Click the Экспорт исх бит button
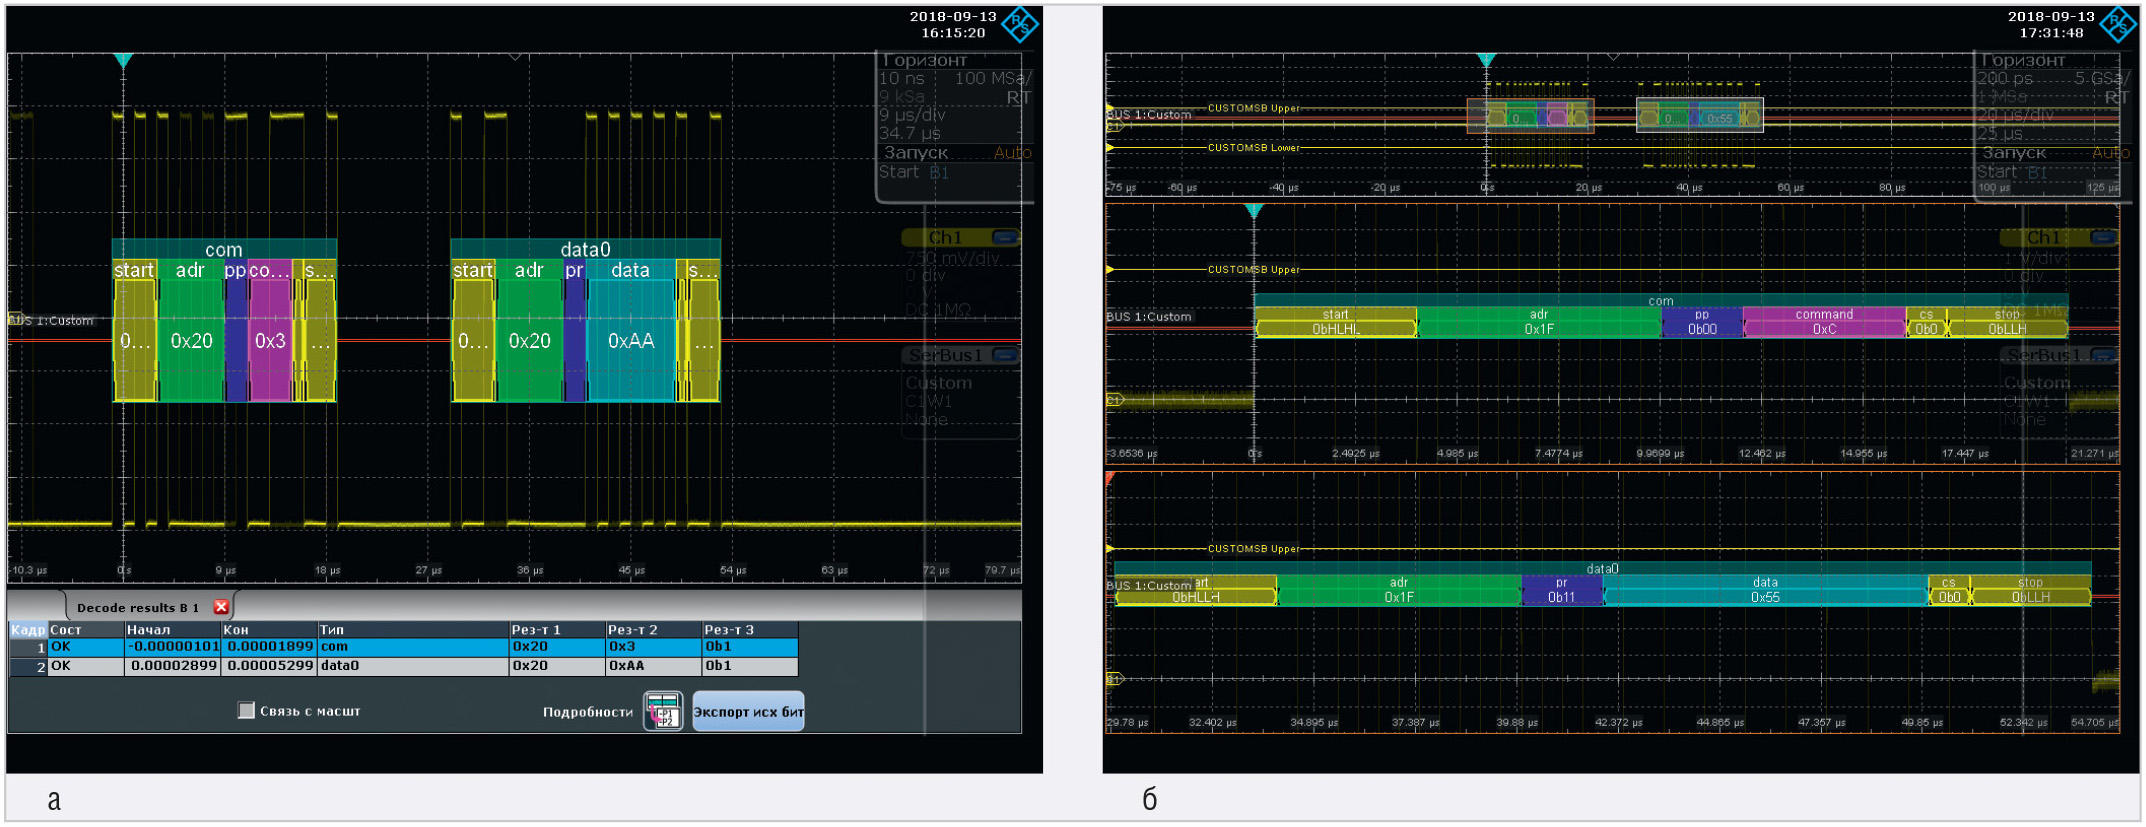Viewport: 2146px width, 827px height. [x=748, y=711]
